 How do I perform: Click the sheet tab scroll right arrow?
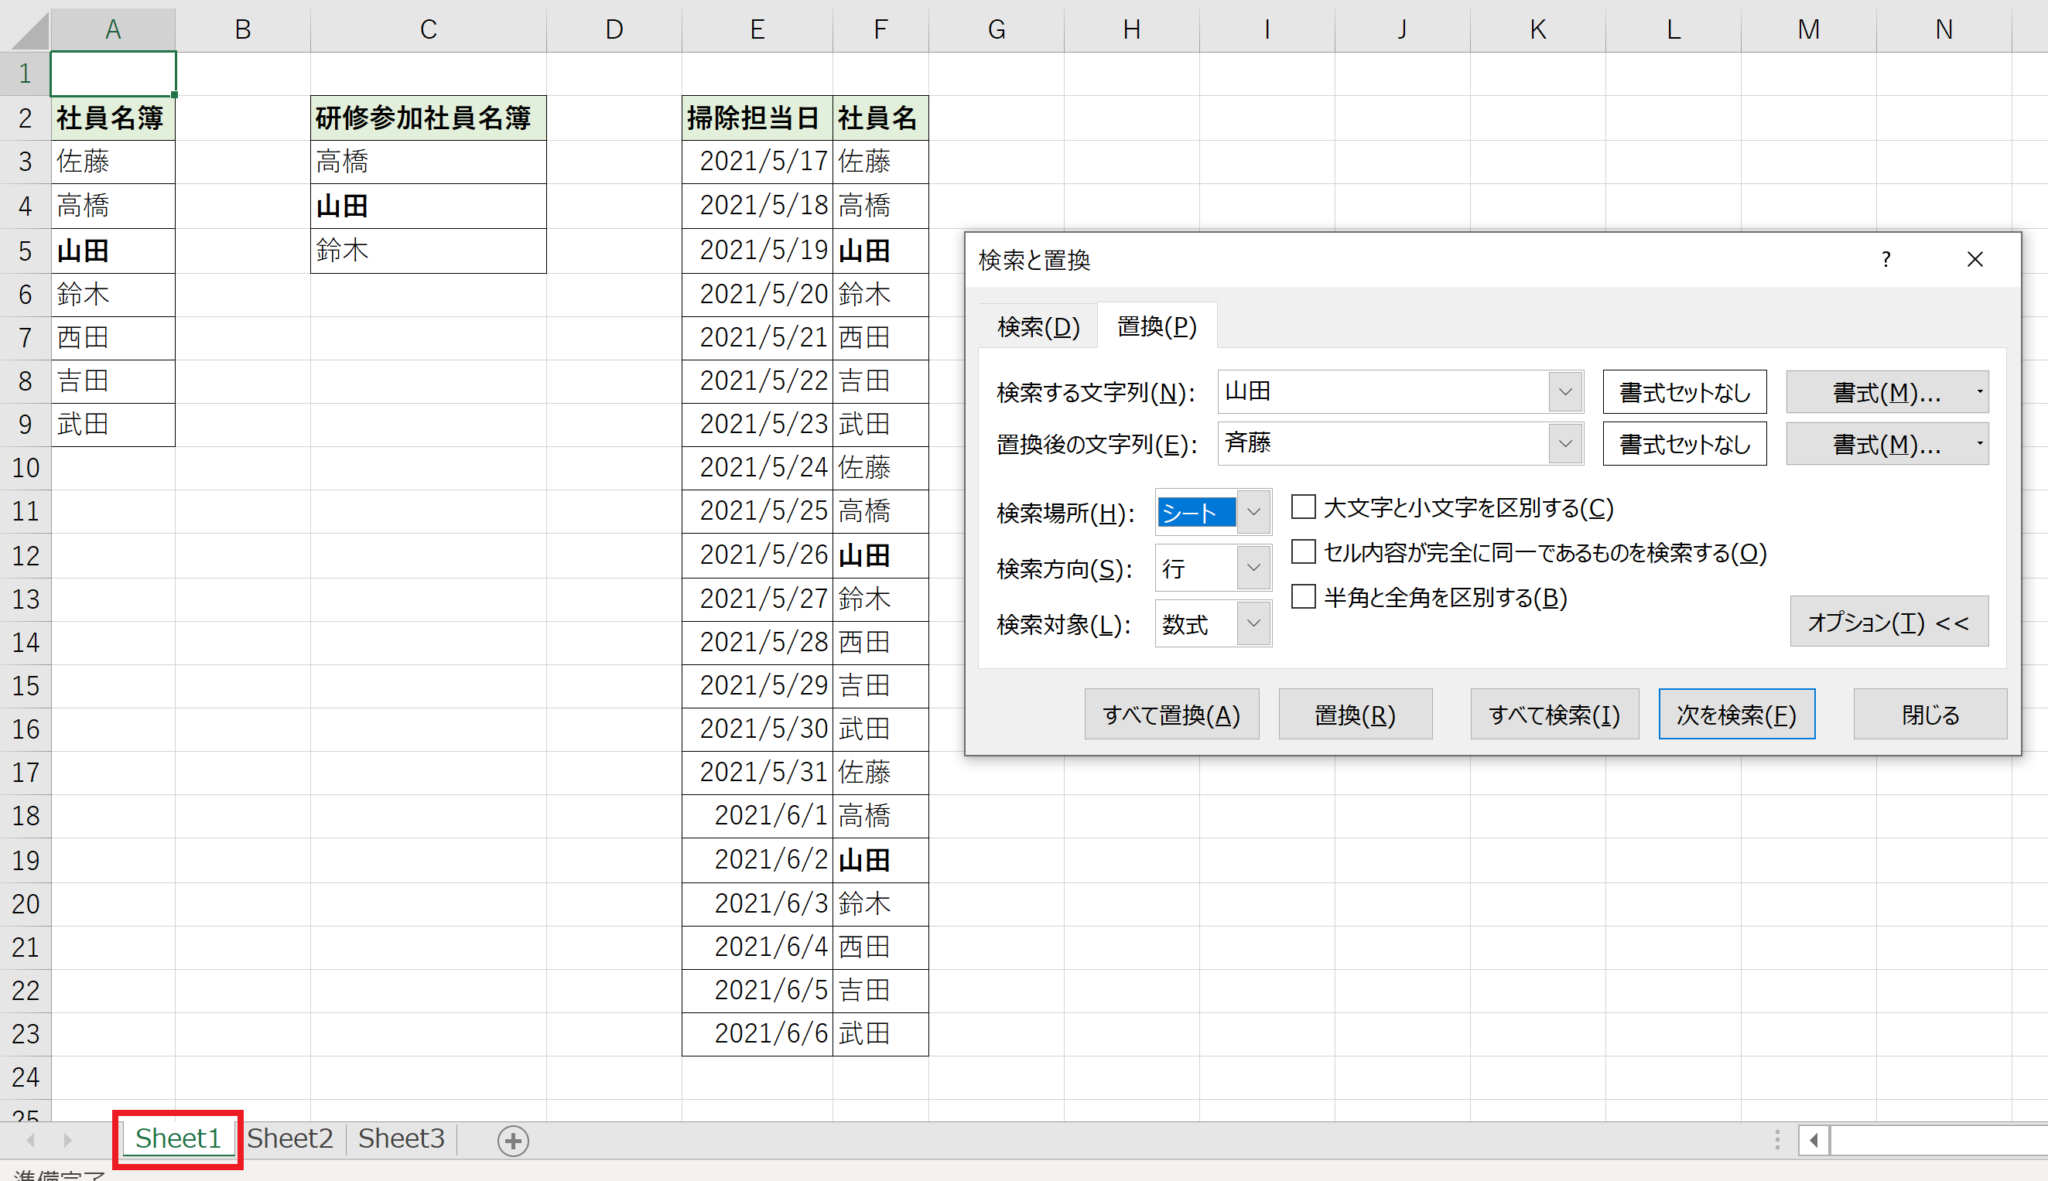tap(67, 1140)
